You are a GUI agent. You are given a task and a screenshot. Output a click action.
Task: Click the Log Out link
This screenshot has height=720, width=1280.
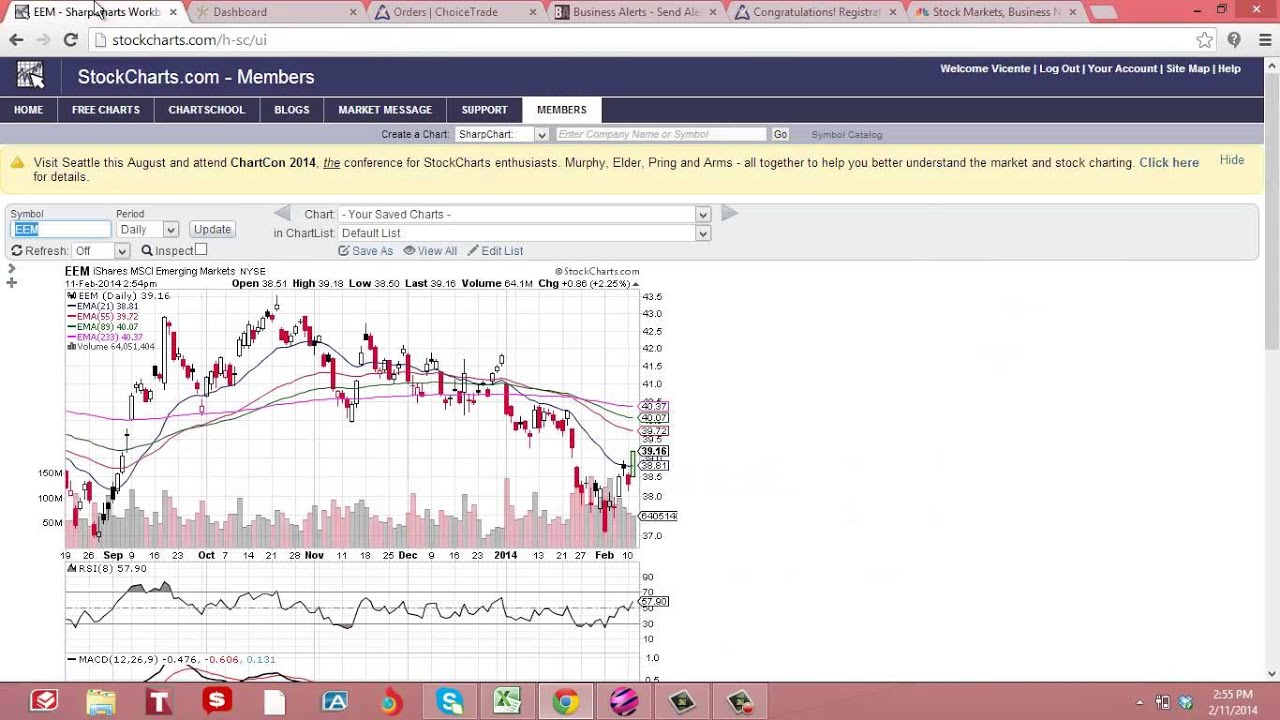[1059, 69]
